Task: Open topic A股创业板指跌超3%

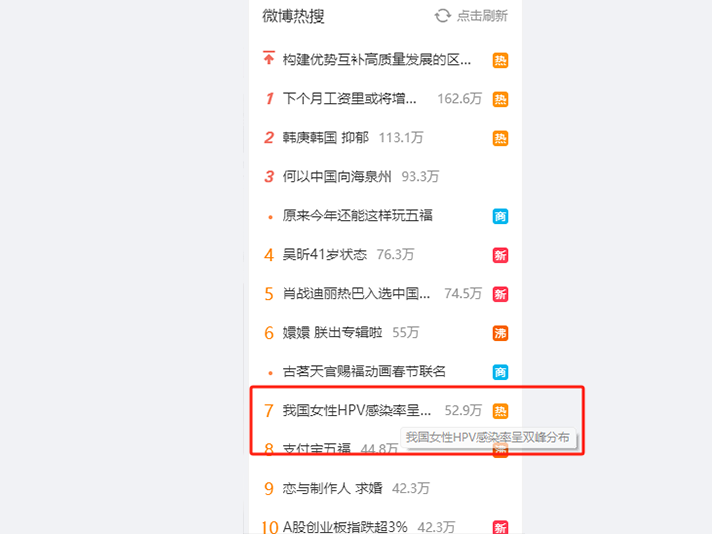Action: tap(345, 527)
